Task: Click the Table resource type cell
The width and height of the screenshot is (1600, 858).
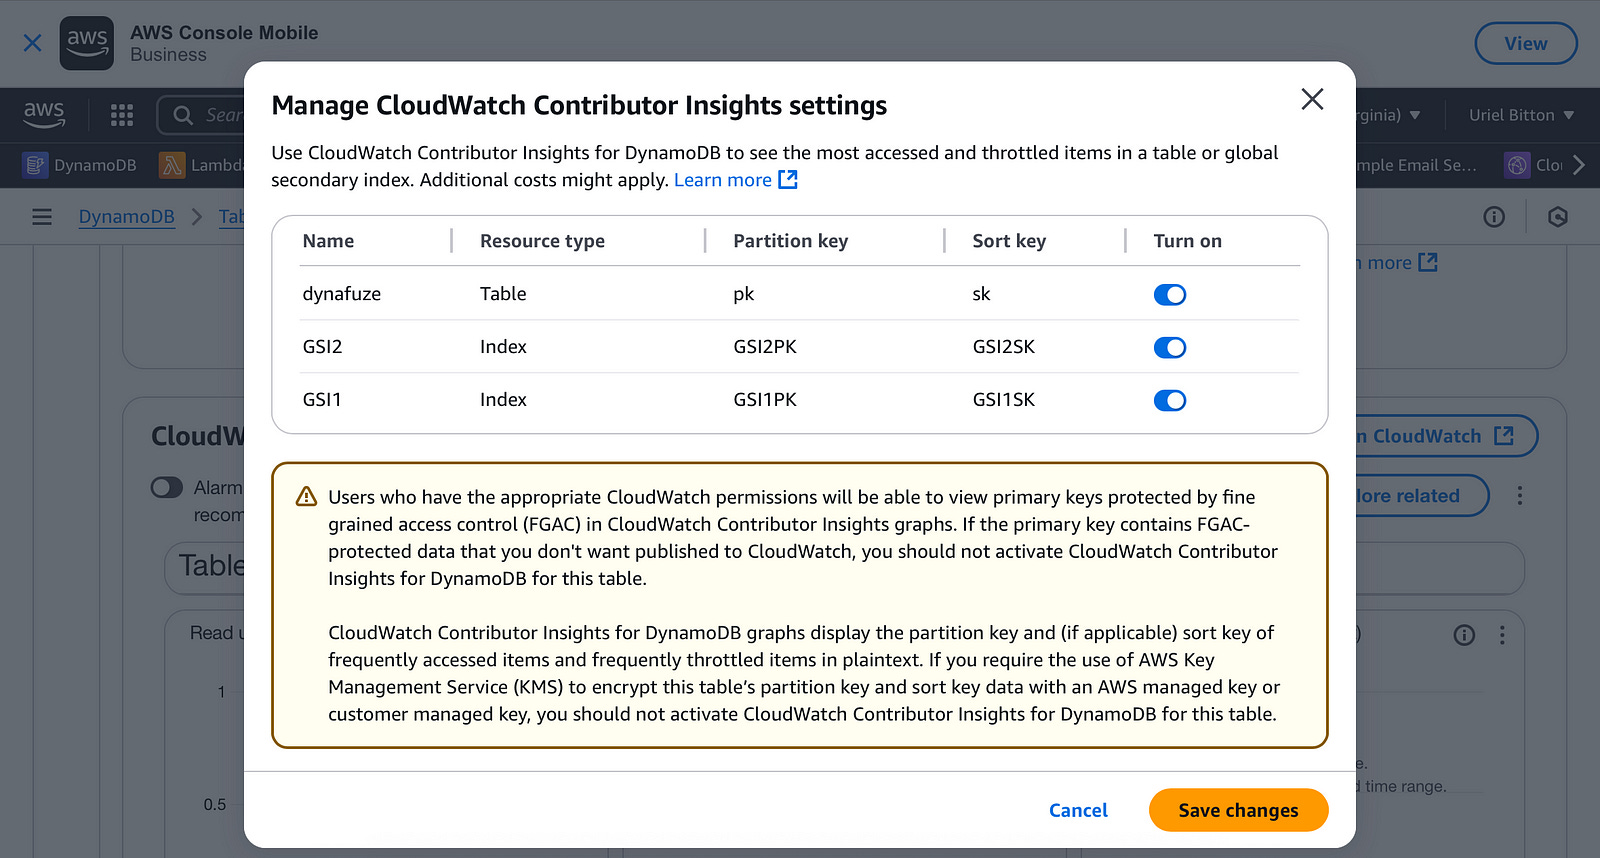Action: 503,294
